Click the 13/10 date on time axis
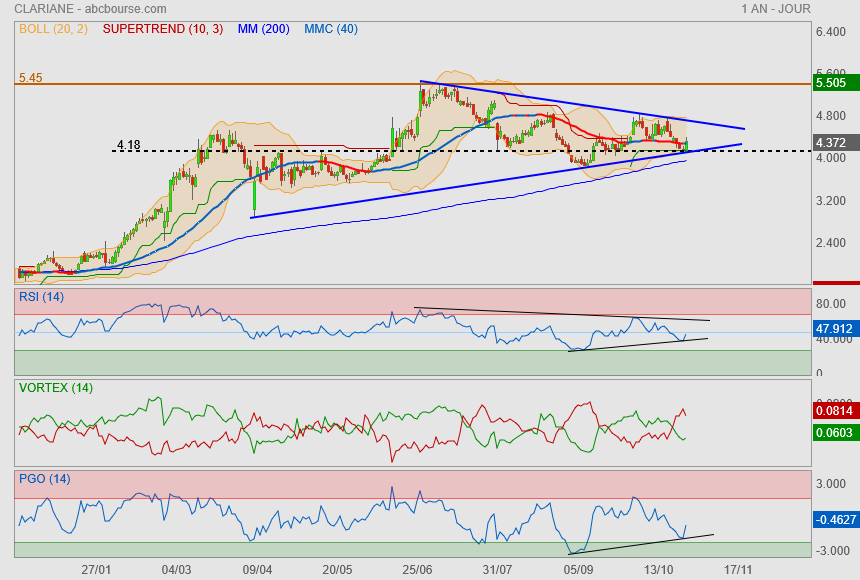 [658, 568]
